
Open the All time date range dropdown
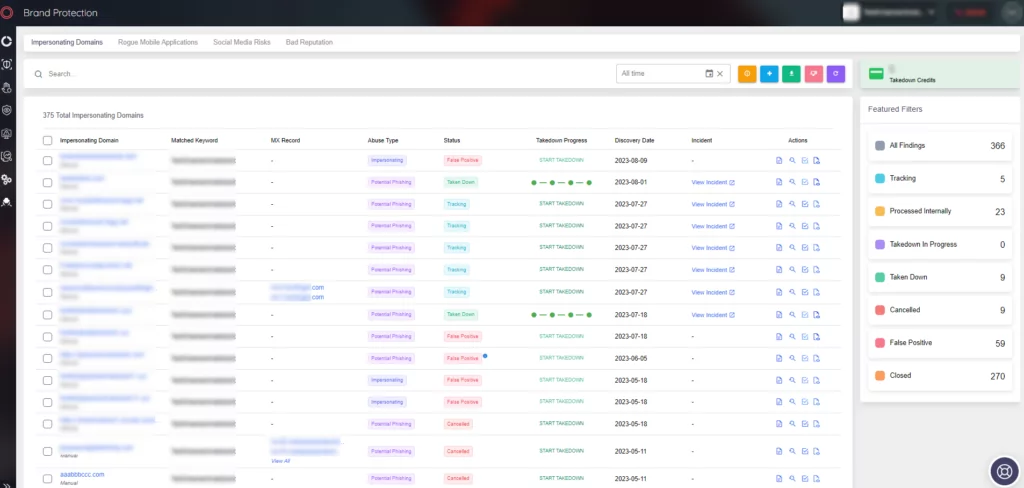[x=660, y=74]
